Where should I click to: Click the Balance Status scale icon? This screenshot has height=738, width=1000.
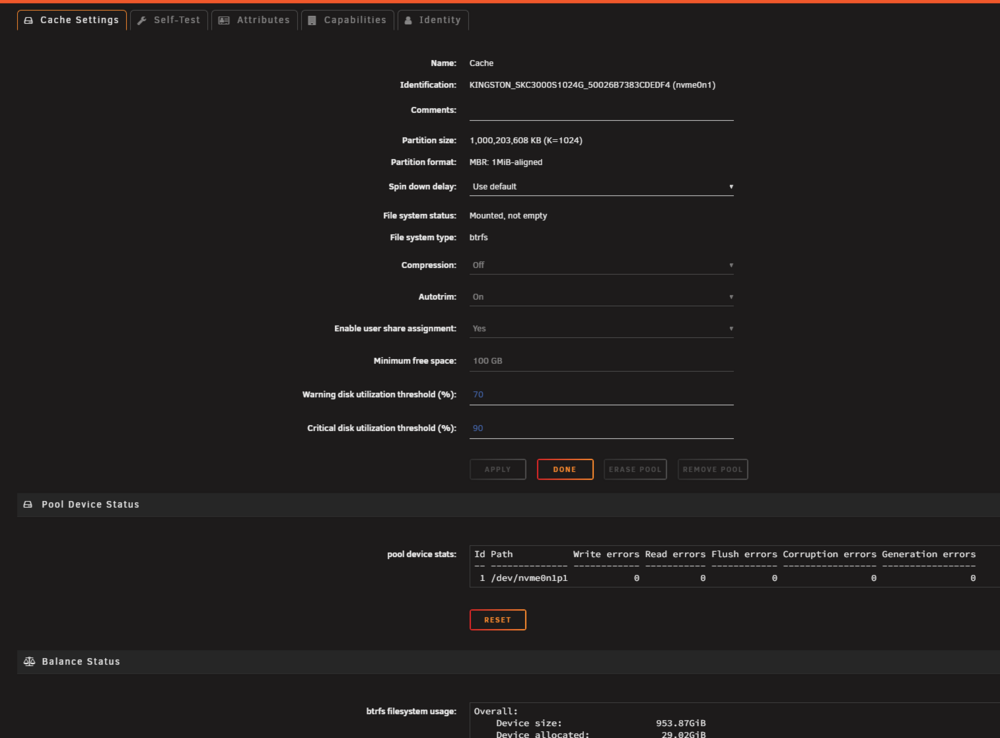[x=29, y=661]
